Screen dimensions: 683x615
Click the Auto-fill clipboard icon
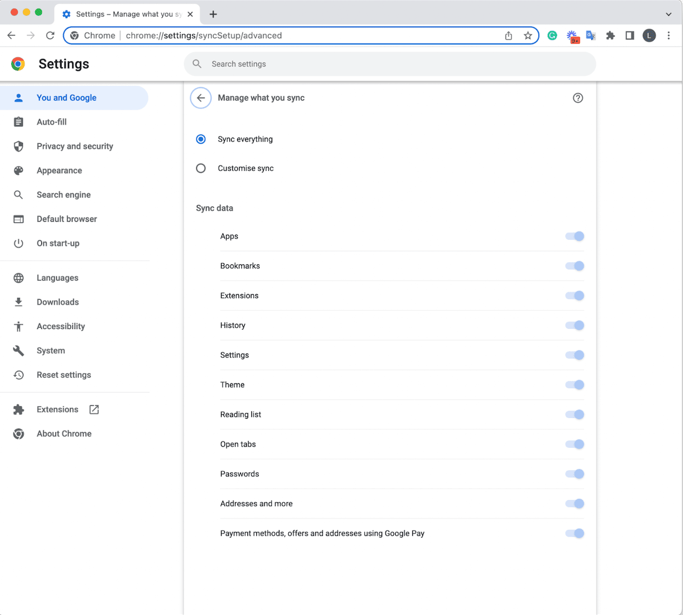[x=18, y=122]
